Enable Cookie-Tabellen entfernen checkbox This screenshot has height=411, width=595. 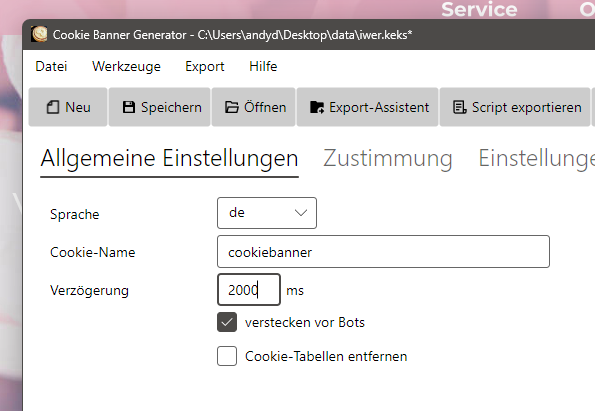(227, 356)
